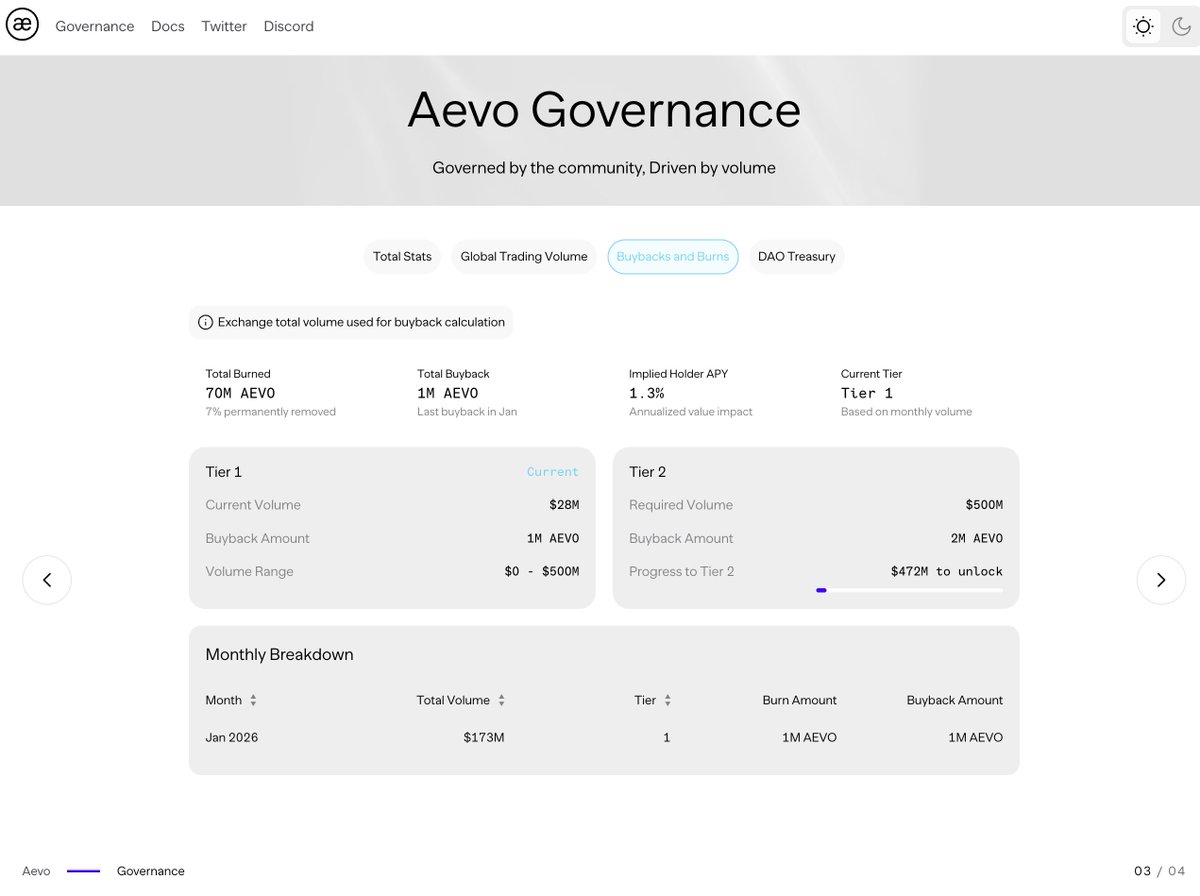The image size is (1200, 896).
Task: Click the Monthly Breakdown heading
Action: coord(280,655)
